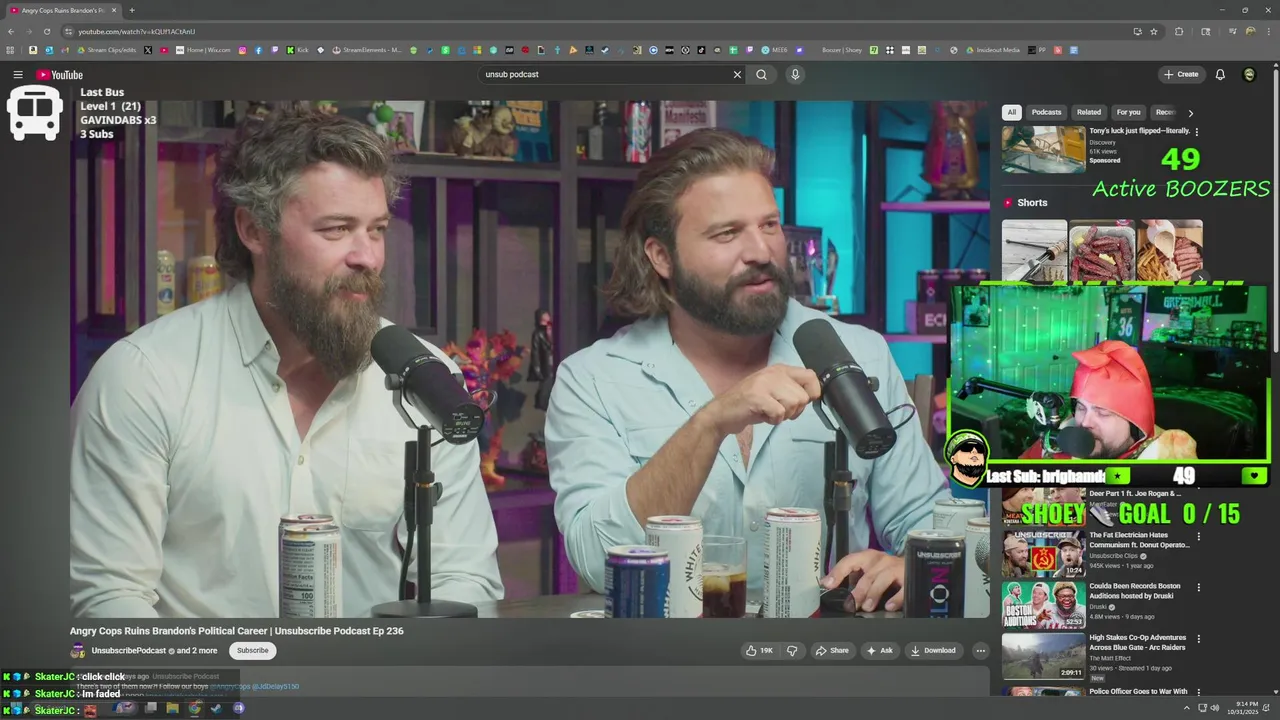Open The Fat Electrician Hates Communism video
The width and height of the screenshot is (1280, 720).
point(1140,540)
